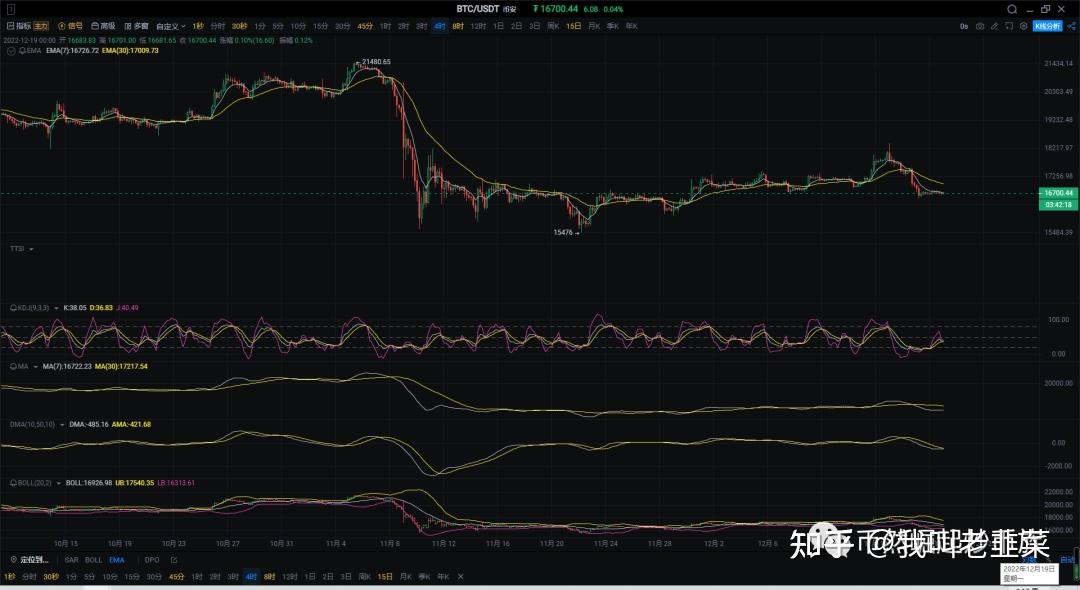Click the K线分析 analysis button
Image resolution: width=1080 pixels, height=590 pixels.
pos(1046,26)
